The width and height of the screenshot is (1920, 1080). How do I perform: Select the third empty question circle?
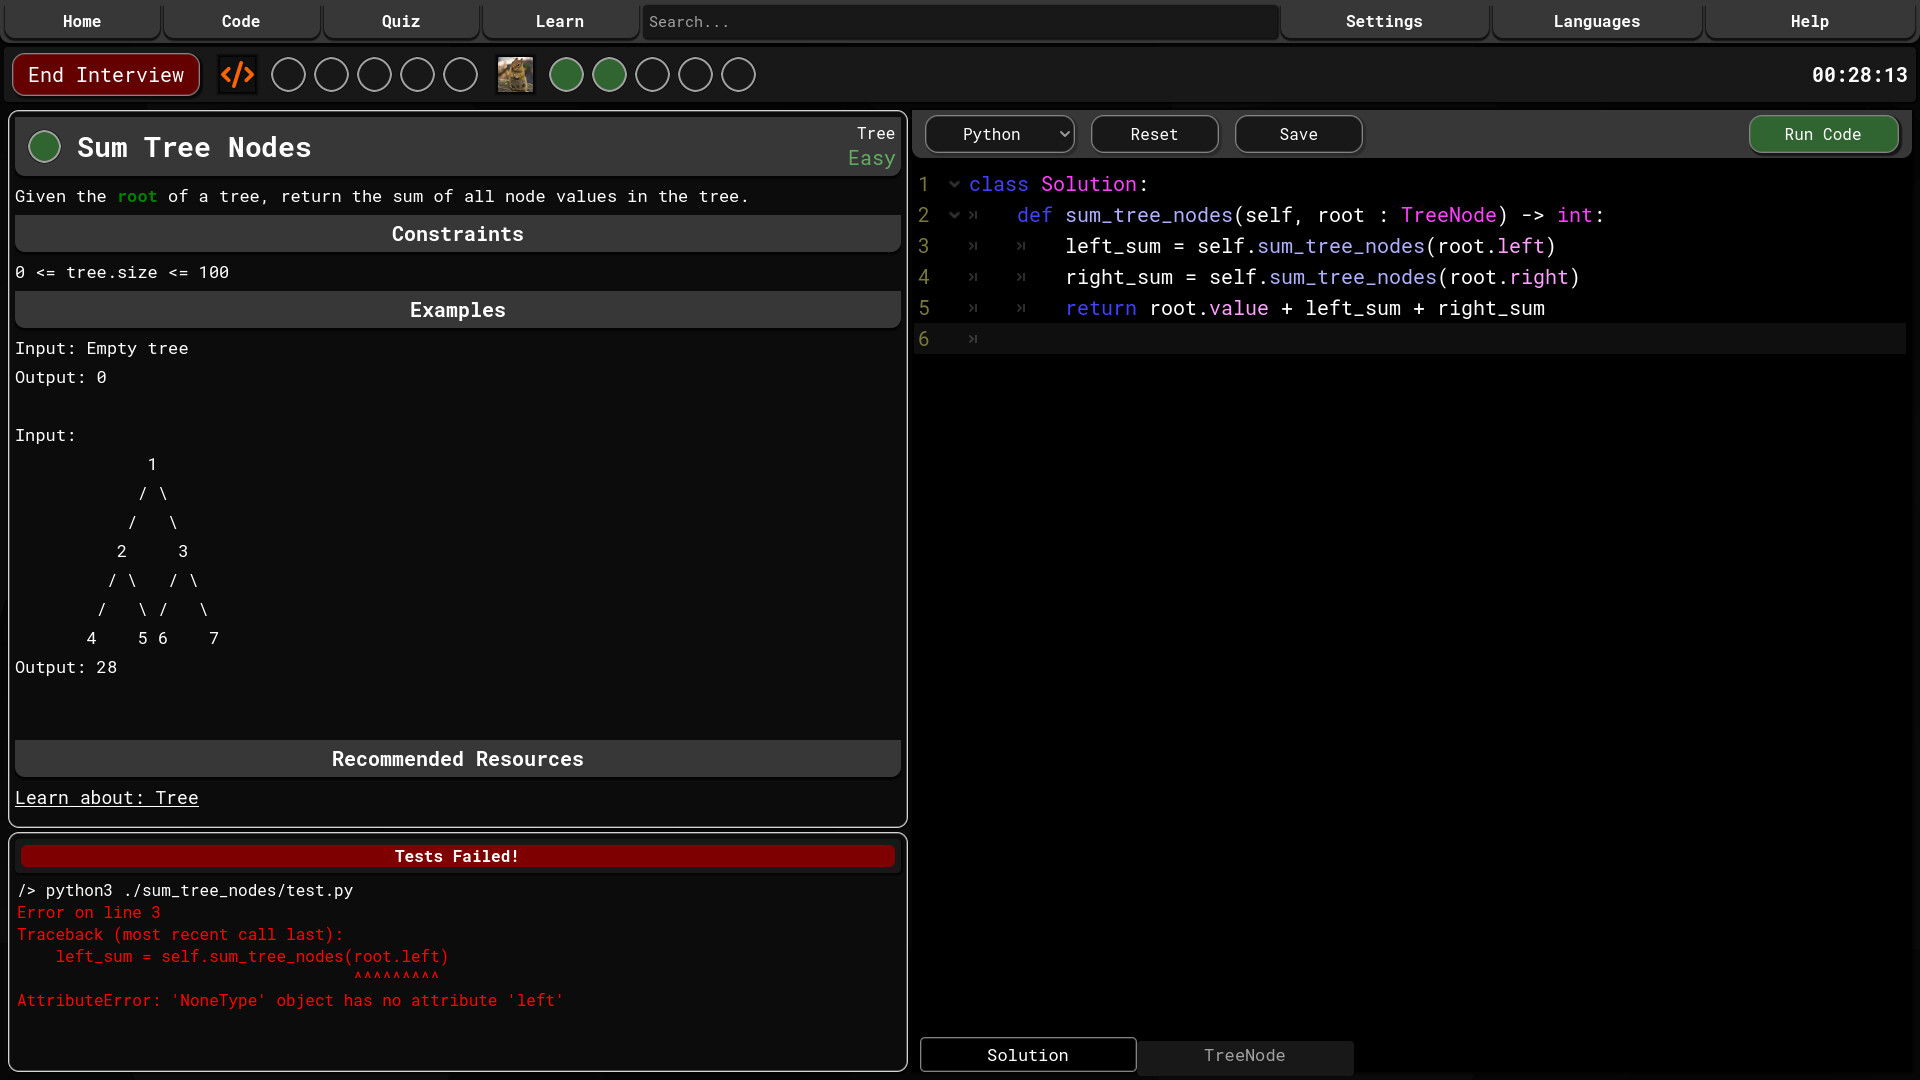pyautogui.click(x=373, y=74)
